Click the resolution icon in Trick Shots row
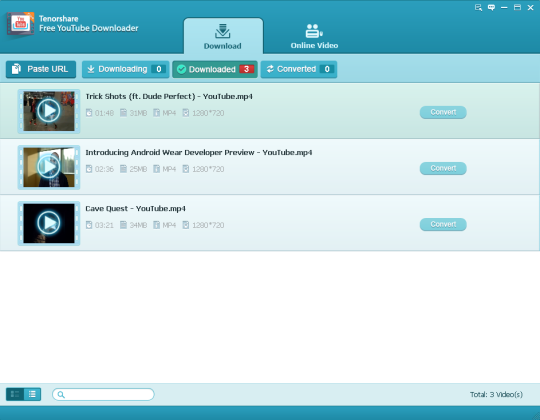 point(186,113)
